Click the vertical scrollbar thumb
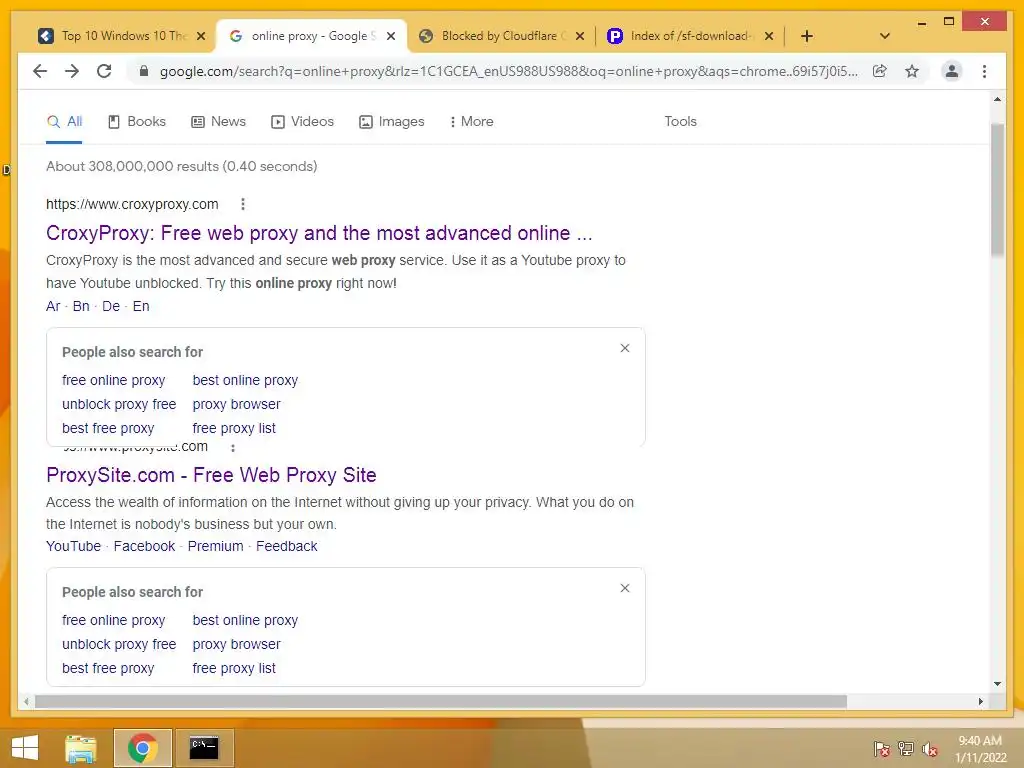This screenshot has width=1024, height=768. point(997,189)
